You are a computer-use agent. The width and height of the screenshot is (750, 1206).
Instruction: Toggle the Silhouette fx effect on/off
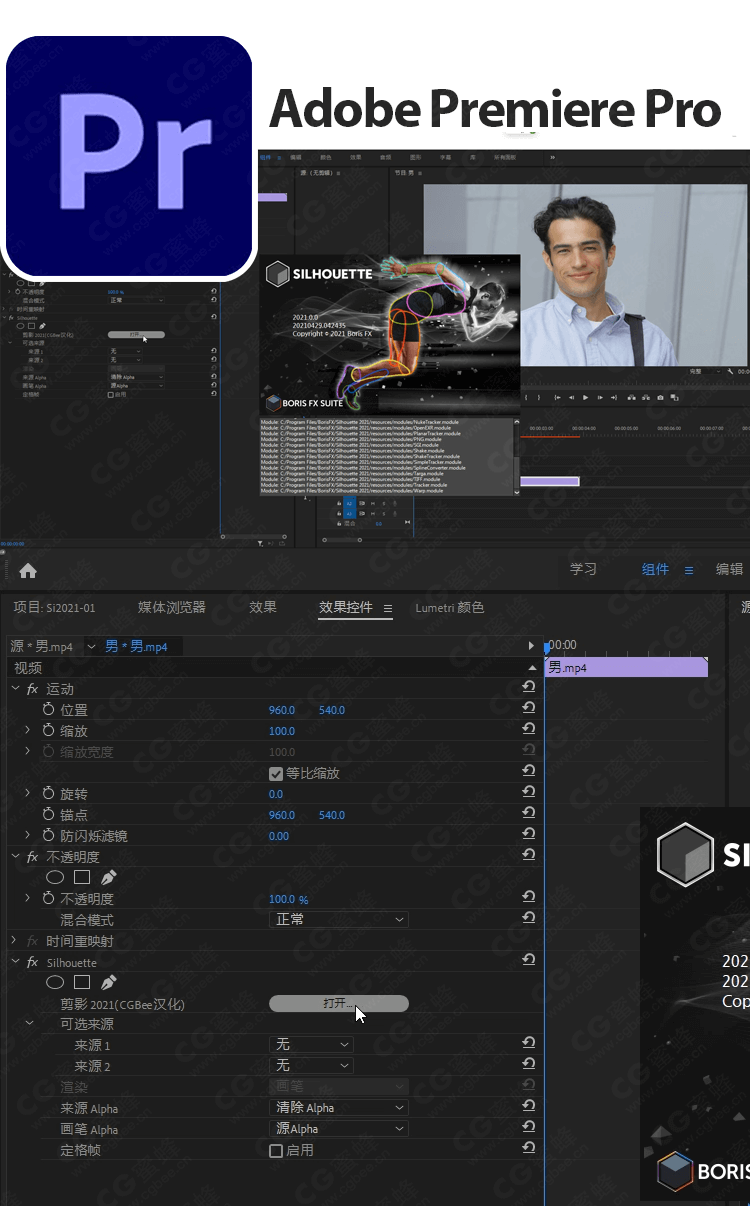pos(32,962)
